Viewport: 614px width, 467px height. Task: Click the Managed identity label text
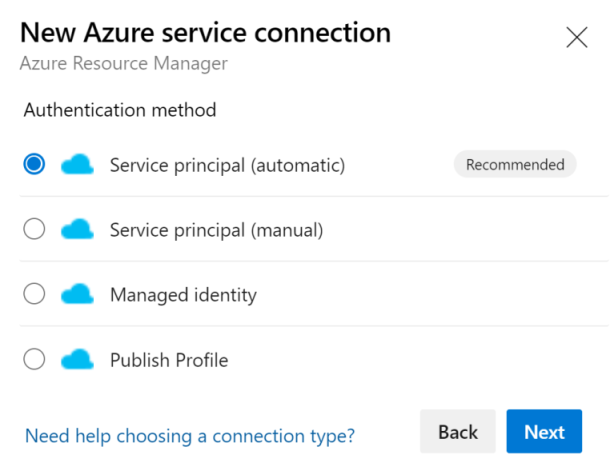[x=183, y=295]
